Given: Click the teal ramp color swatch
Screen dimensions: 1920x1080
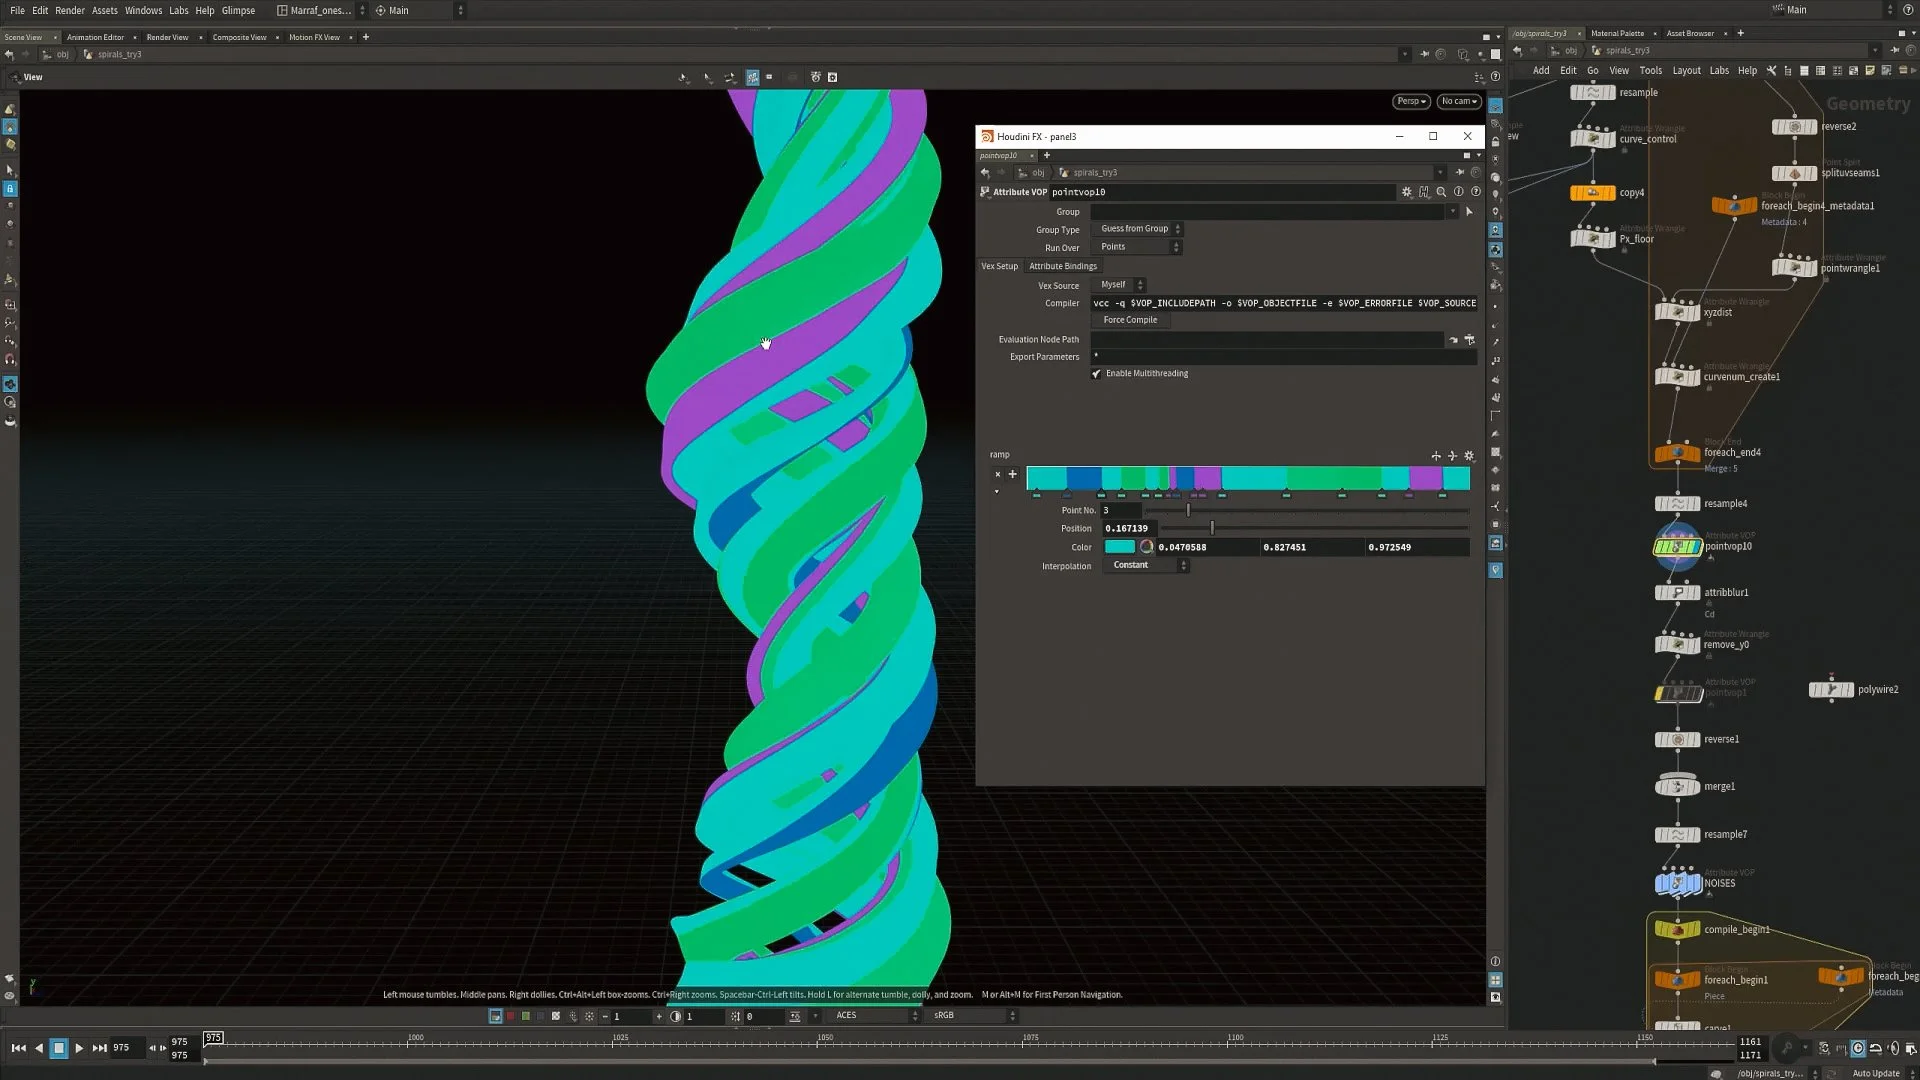Looking at the screenshot, I should pos(1119,547).
